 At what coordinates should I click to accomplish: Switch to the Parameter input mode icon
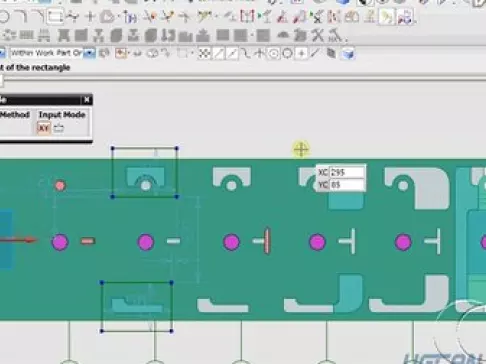59,128
